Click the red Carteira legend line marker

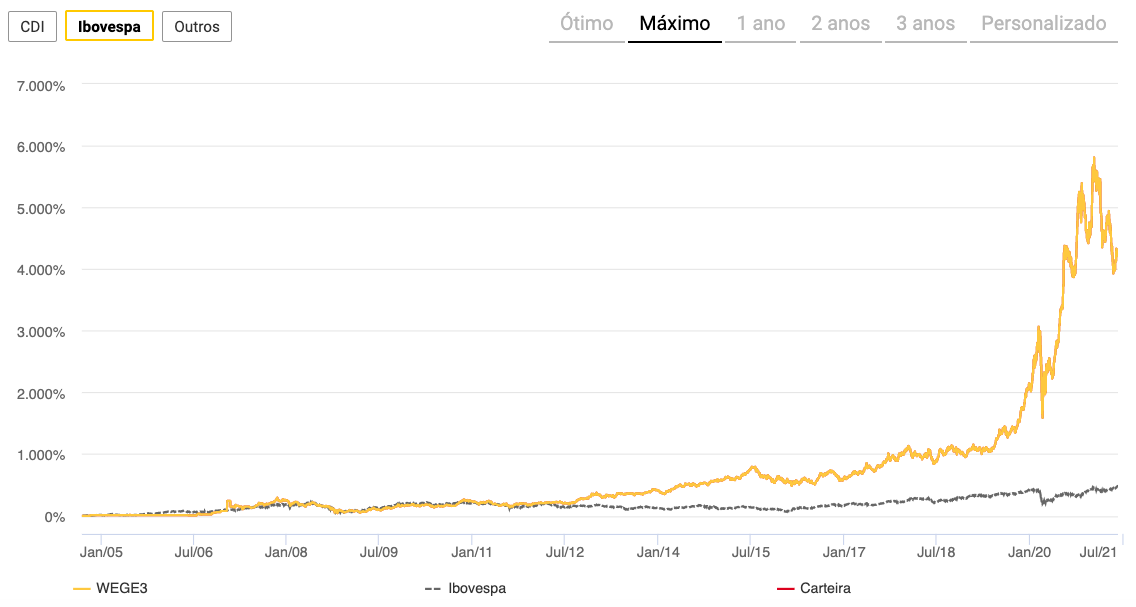(x=784, y=589)
